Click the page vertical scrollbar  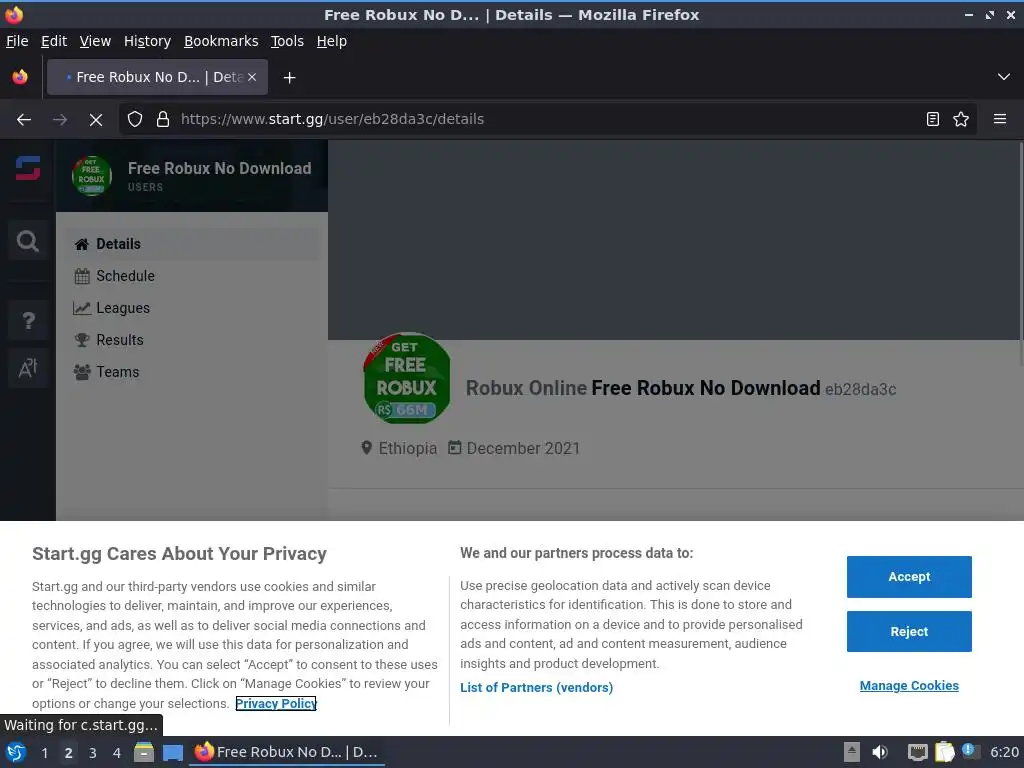1020,251
